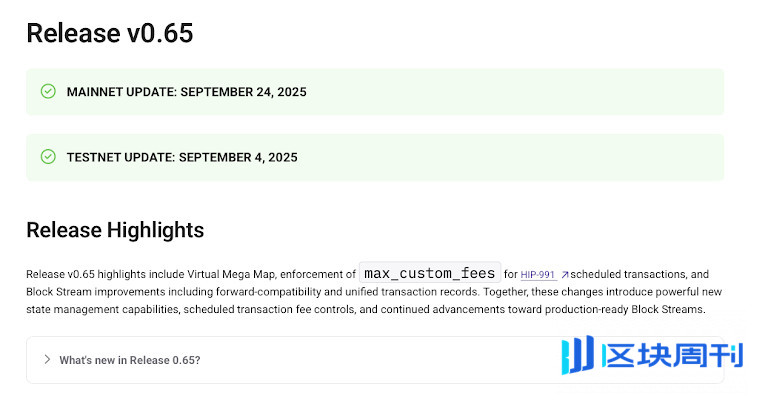This screenshot has height=410, width=768.
Task: Expand the What's new section chevron
Action: (47, 360)
